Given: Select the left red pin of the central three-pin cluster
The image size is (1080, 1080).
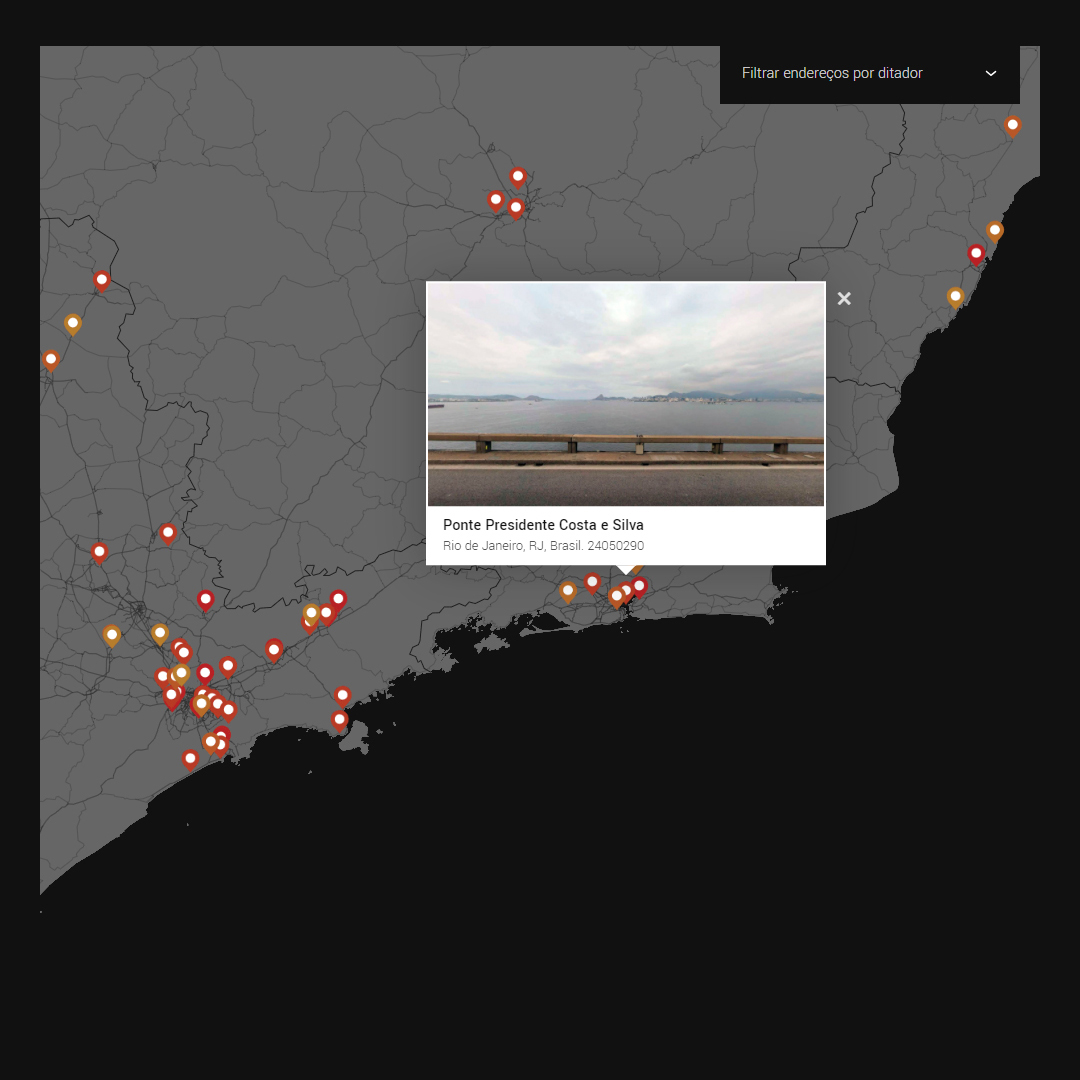Looking at the screenshot, I should pos(495,201).
